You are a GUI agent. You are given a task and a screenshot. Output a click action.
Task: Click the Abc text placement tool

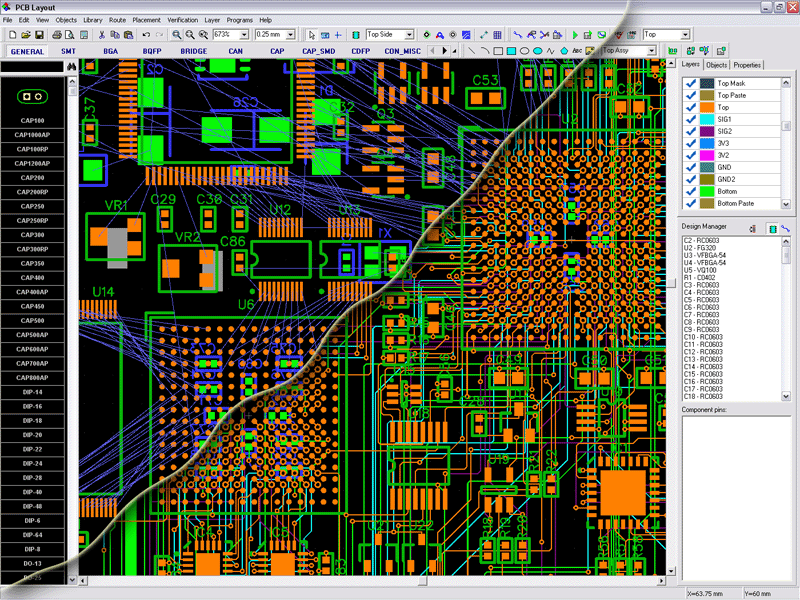(577, 51)
